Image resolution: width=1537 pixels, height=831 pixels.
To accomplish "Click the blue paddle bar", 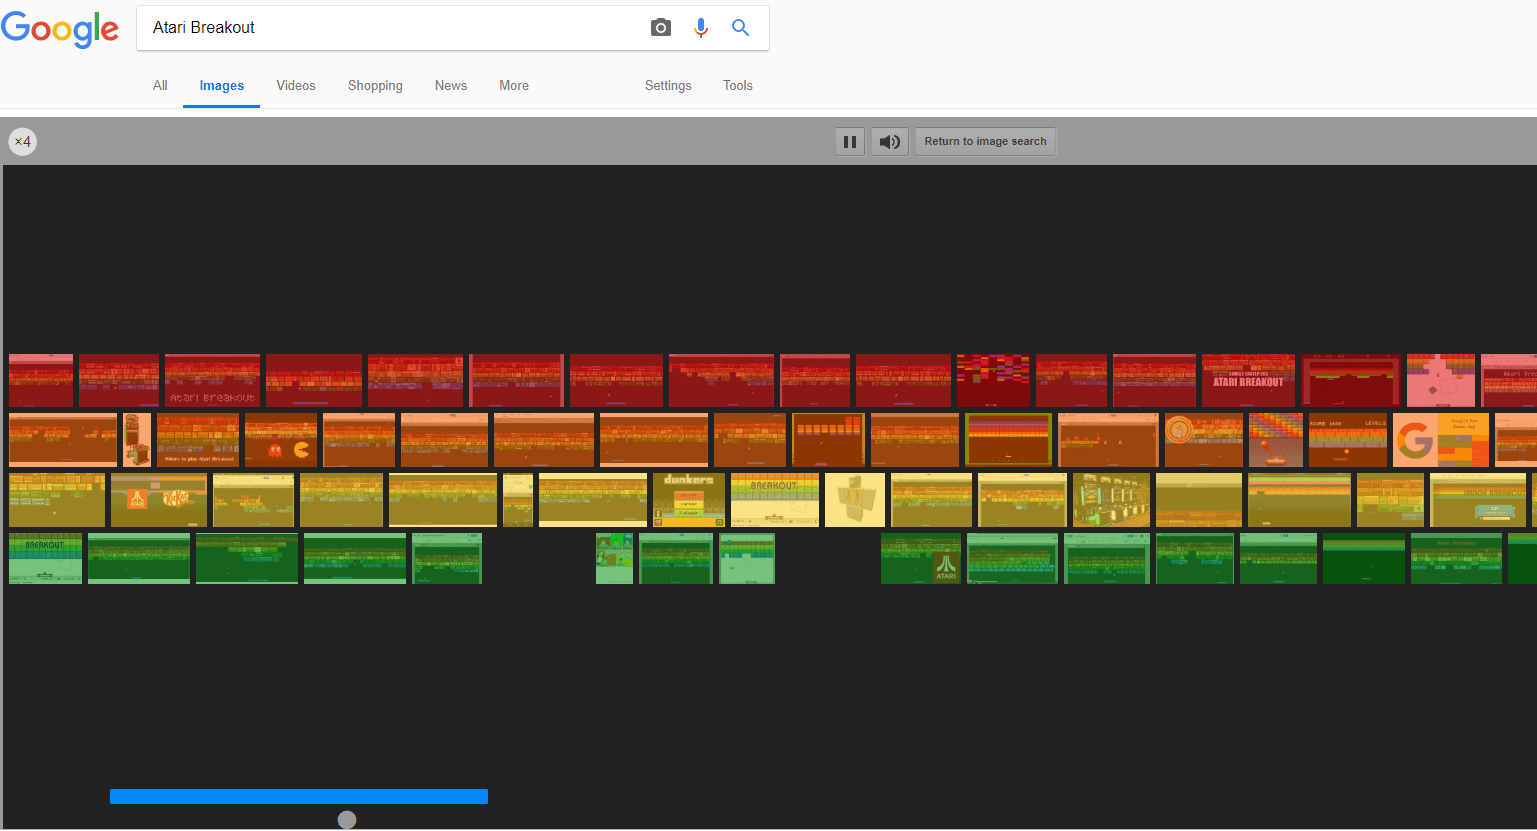I will pos(298,795).
